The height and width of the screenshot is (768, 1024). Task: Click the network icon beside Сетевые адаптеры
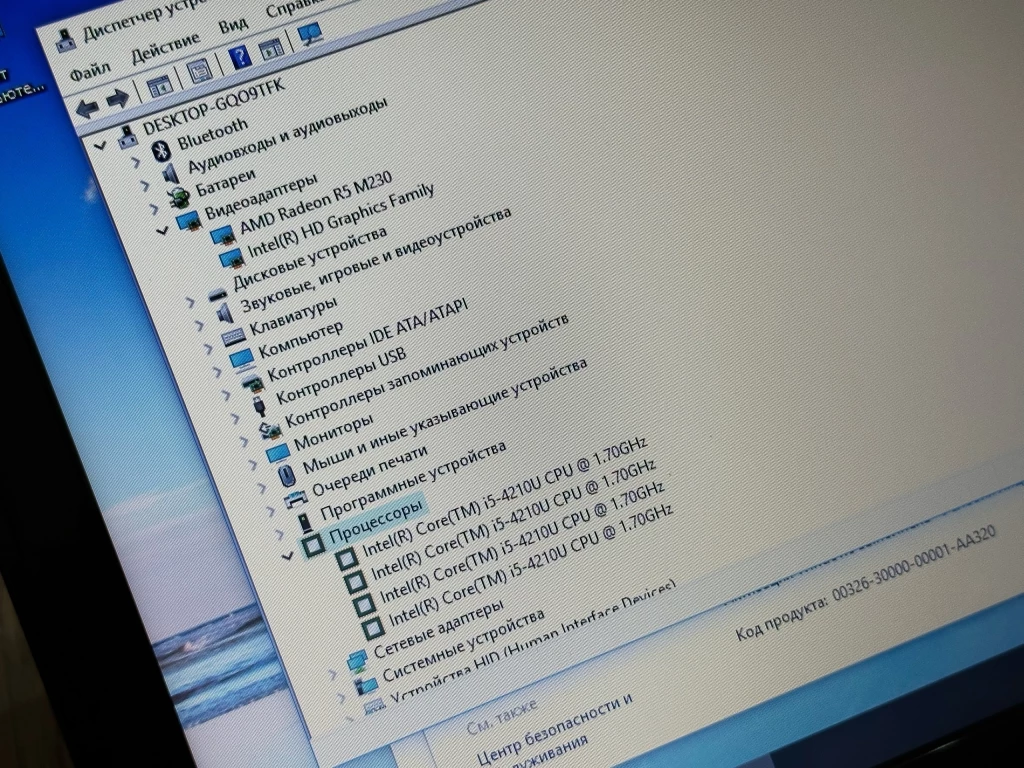coord(358,661)
